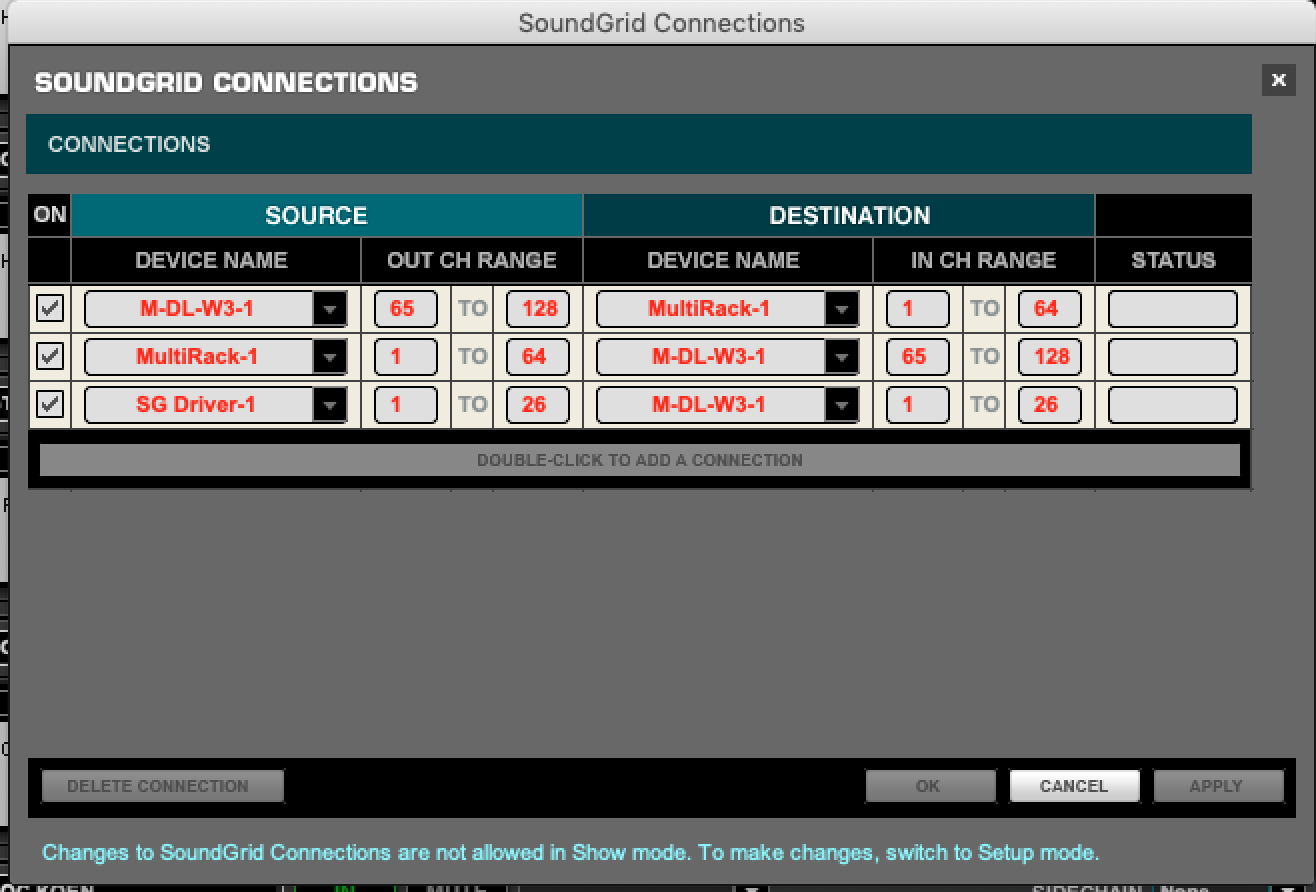Screen dimensions: 1316x892
Task: Click in channel end field in SG Driver-1 row
Action: click(x=1050, y=405)
